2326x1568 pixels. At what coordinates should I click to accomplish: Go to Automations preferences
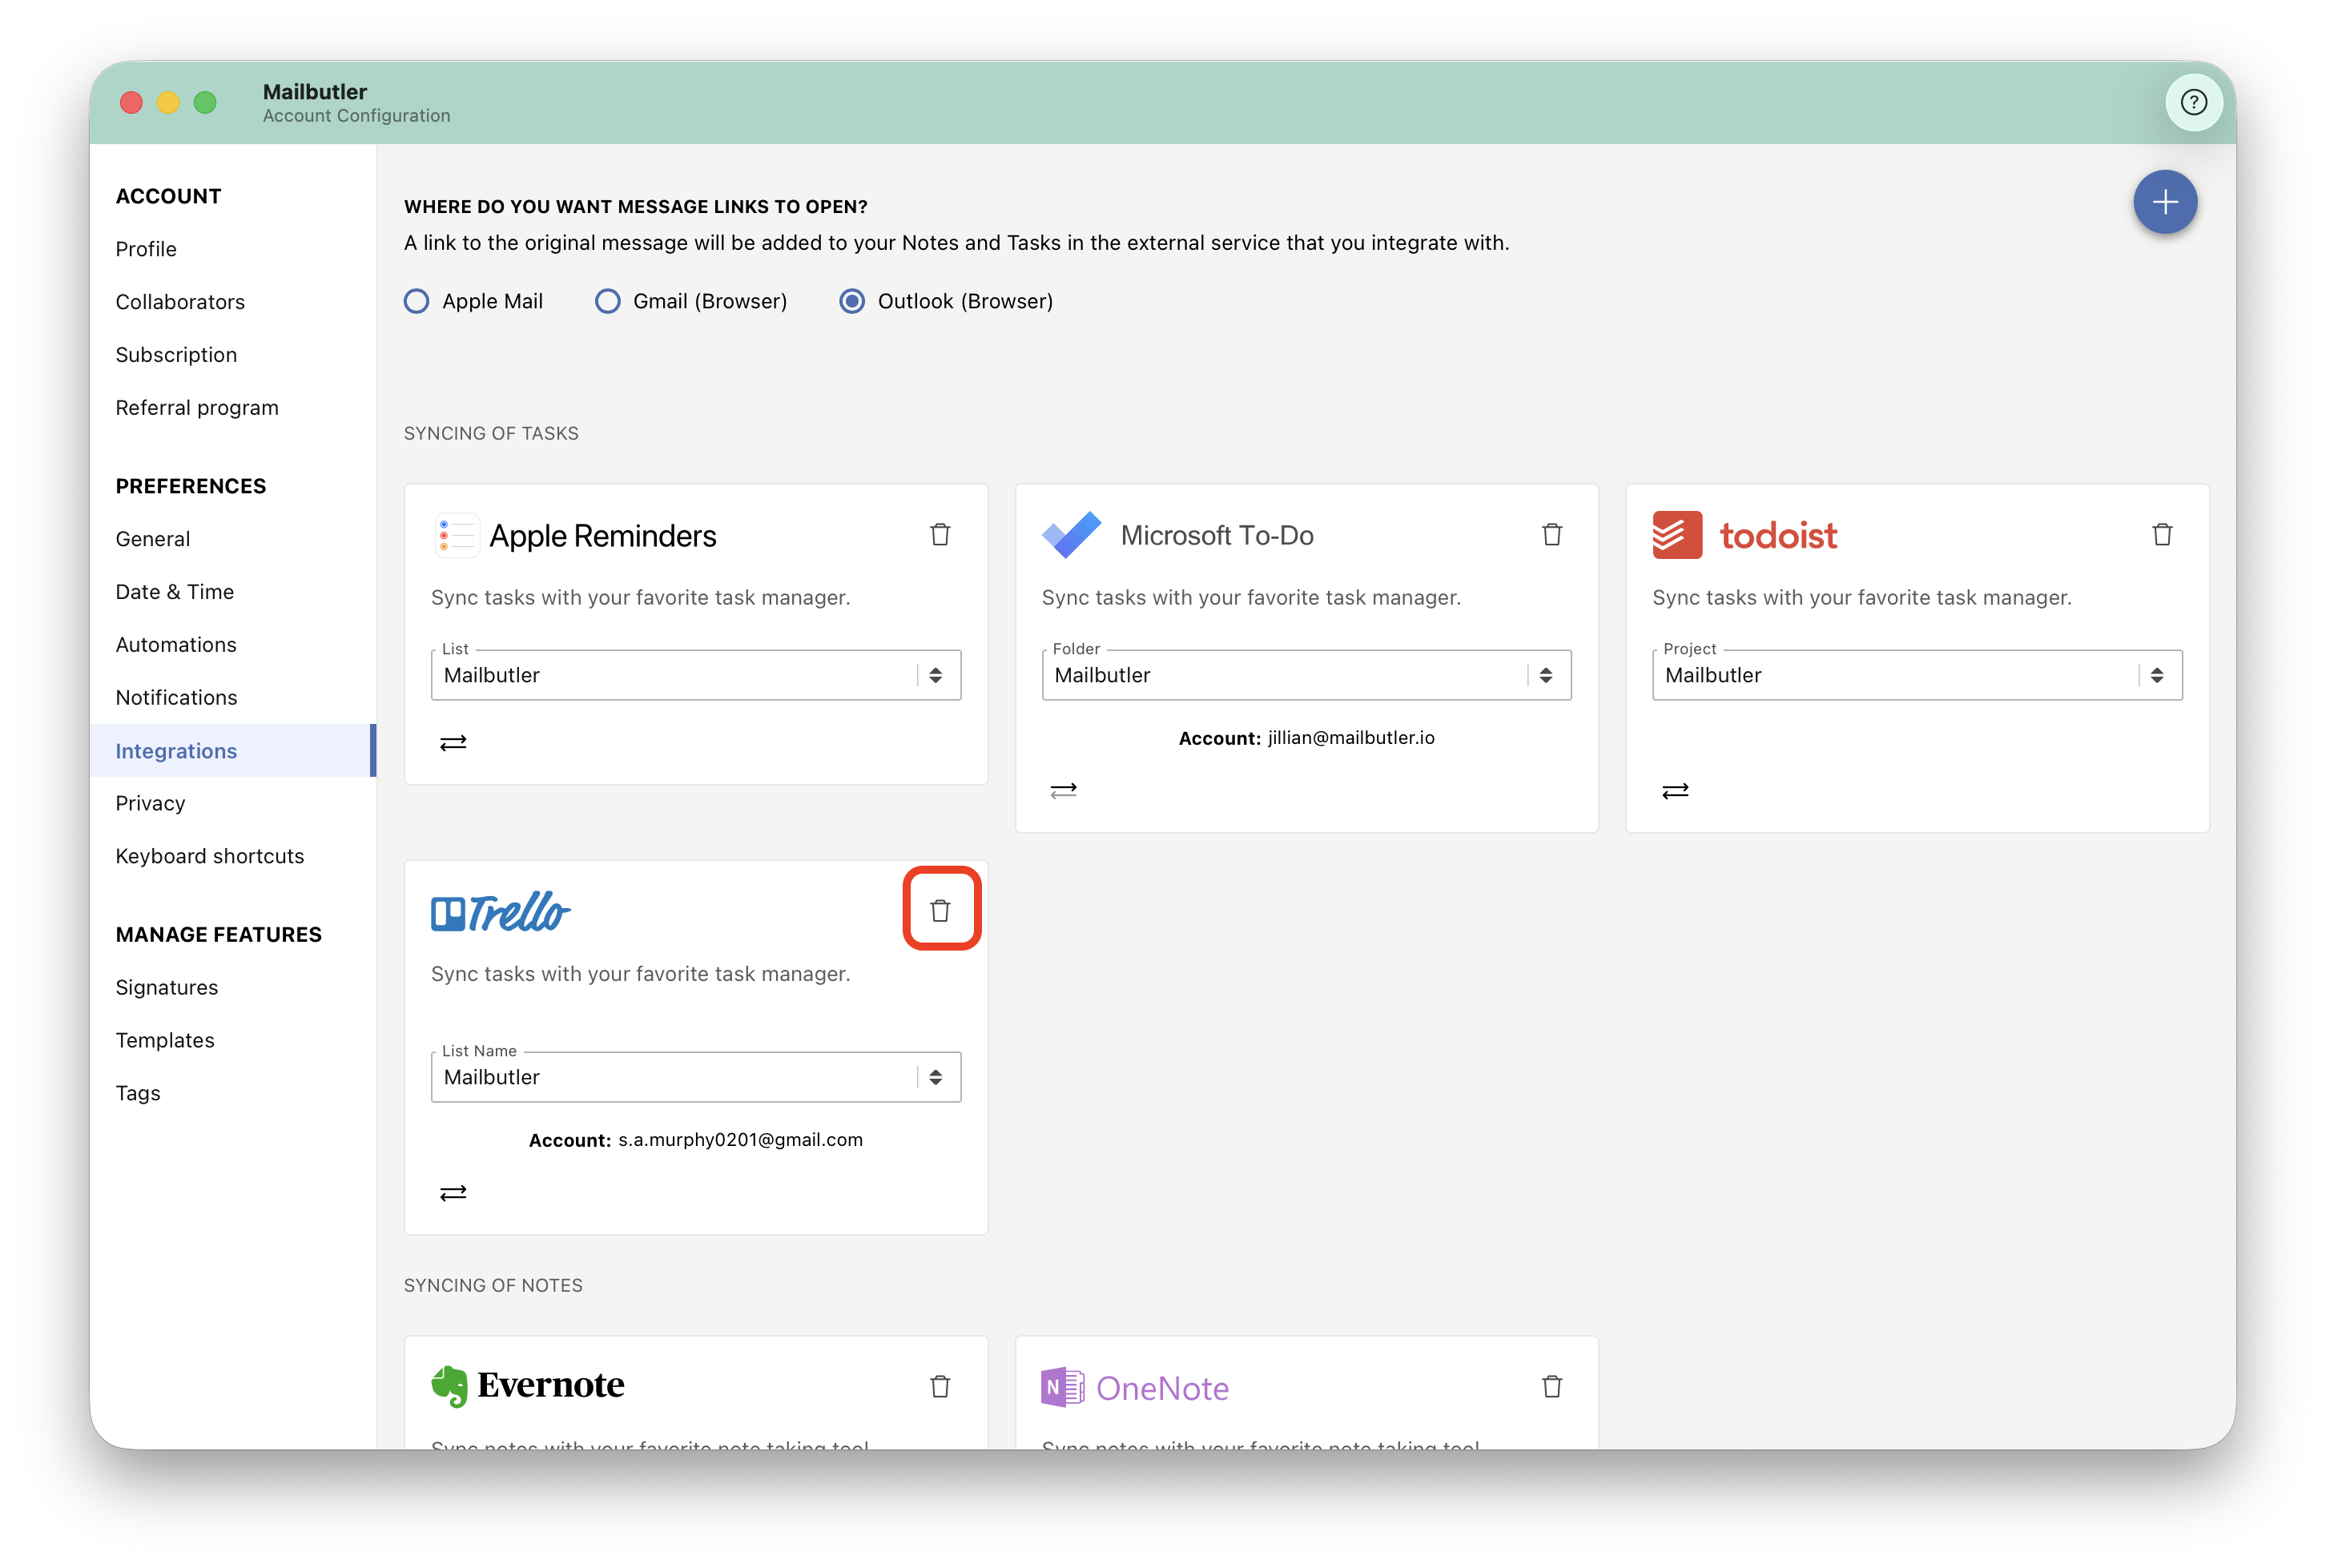(x=176, y=645)
